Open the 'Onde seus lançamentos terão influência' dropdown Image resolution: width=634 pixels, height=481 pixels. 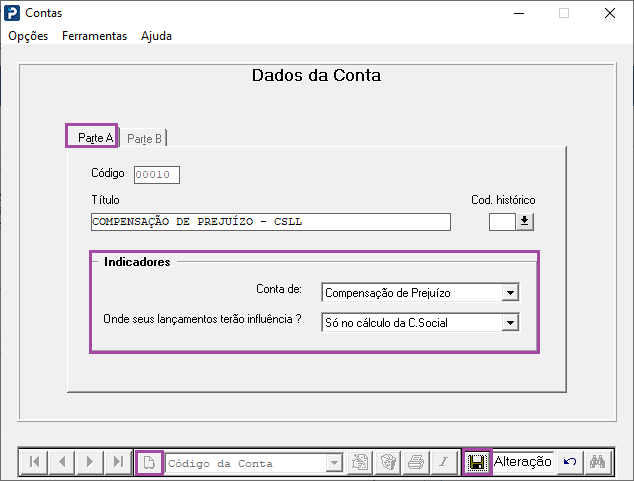point(510,323)
